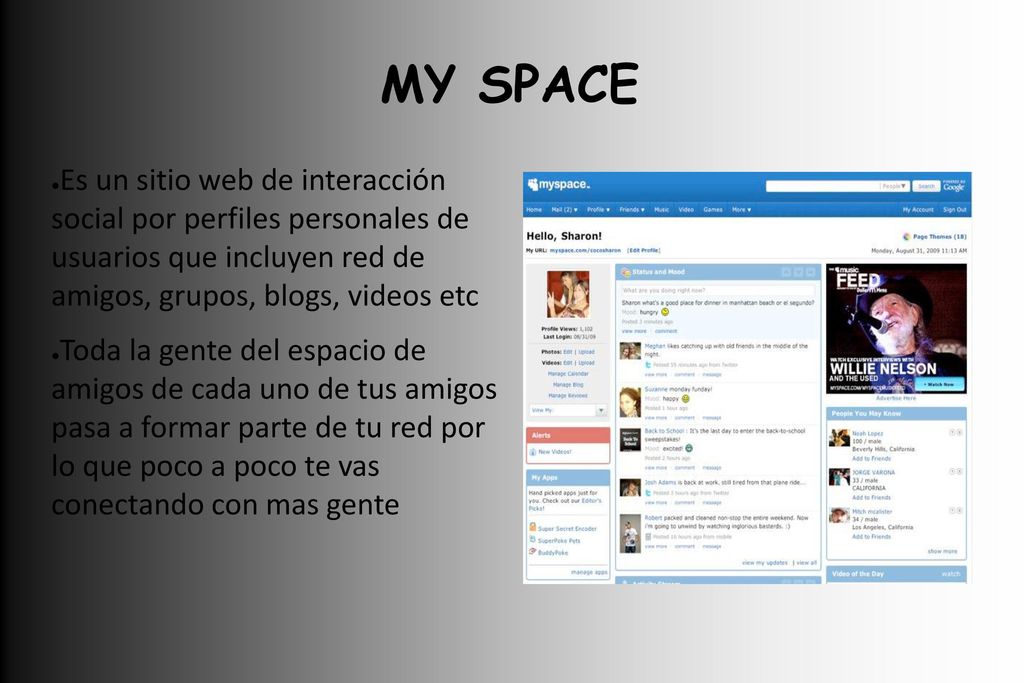Click Add to Friends under Mitch mcalister
This screenshot has height=683, width=1024.
click(871, 537)
